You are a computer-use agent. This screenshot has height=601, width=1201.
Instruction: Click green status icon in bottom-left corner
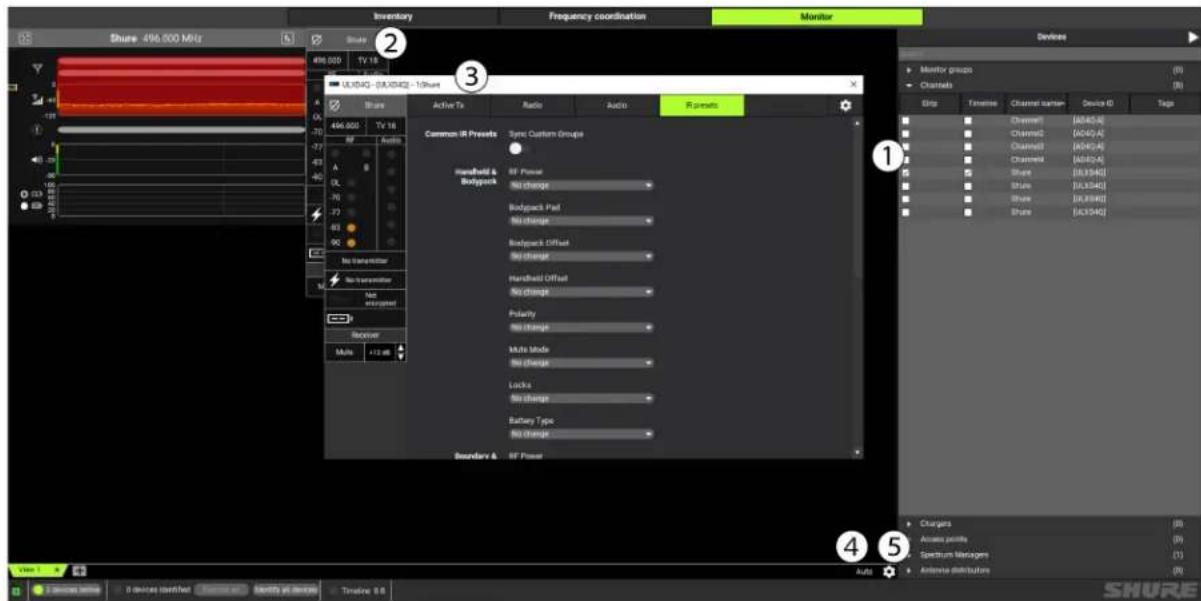click(15, 590)
